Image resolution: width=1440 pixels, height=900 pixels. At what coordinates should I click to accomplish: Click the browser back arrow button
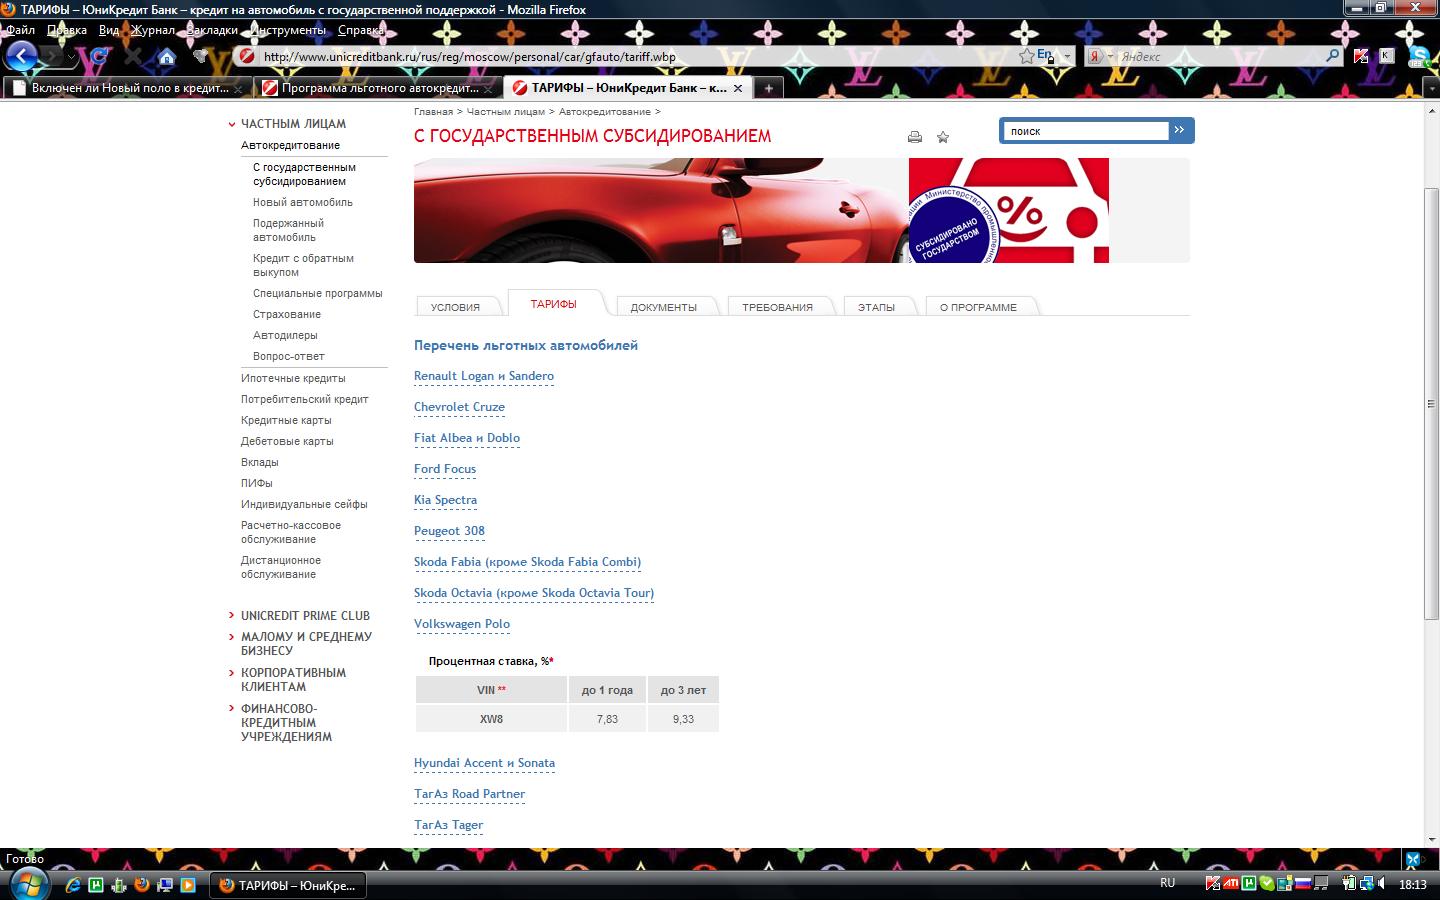(x=22, y=56)
